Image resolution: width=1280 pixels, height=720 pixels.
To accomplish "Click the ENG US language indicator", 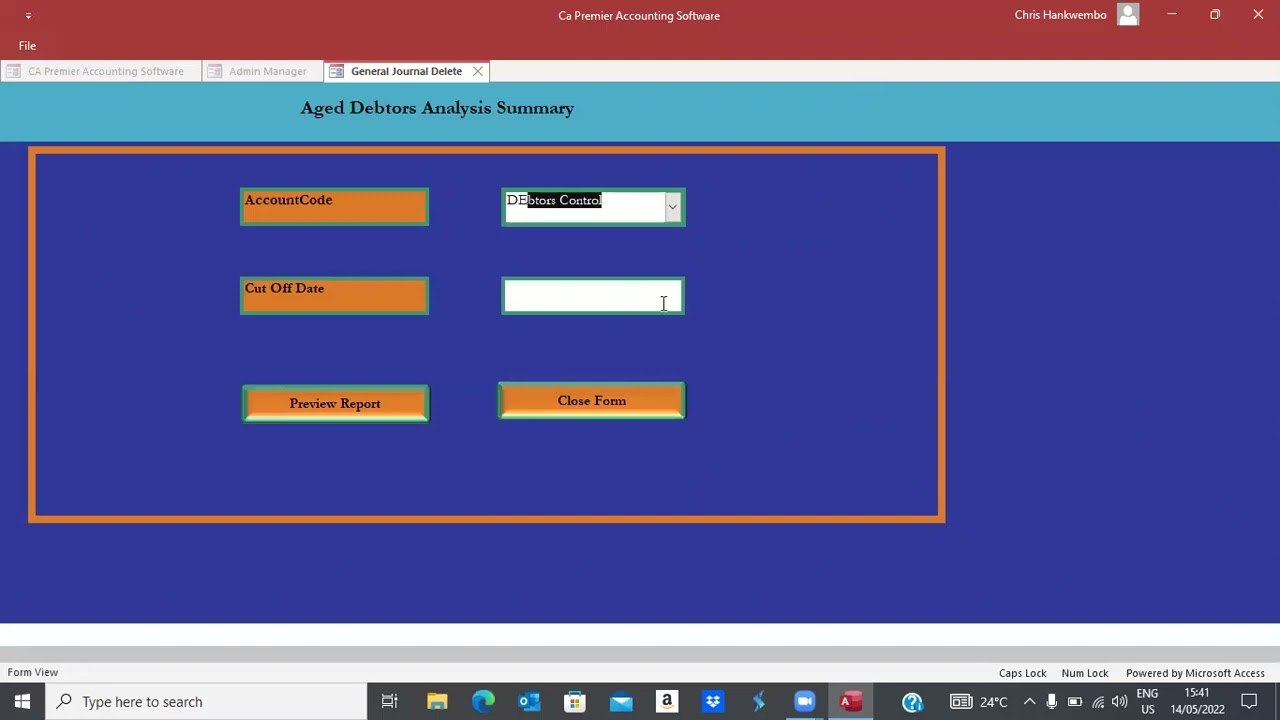I will point(1147,701).
